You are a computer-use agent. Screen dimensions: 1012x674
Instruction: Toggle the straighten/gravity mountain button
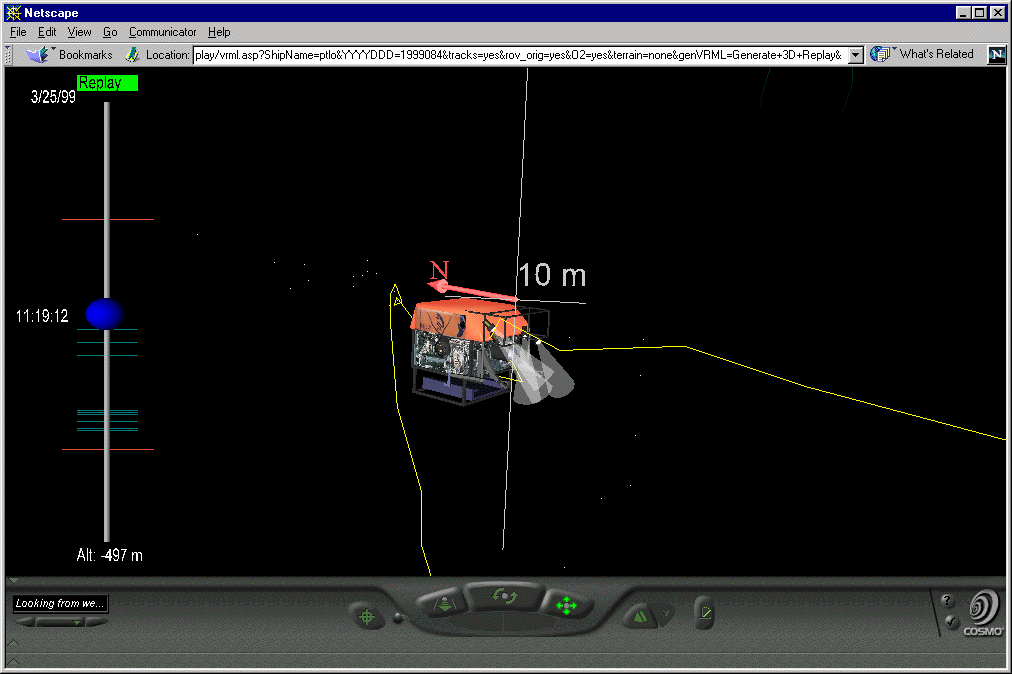click(x=638, y=614)
